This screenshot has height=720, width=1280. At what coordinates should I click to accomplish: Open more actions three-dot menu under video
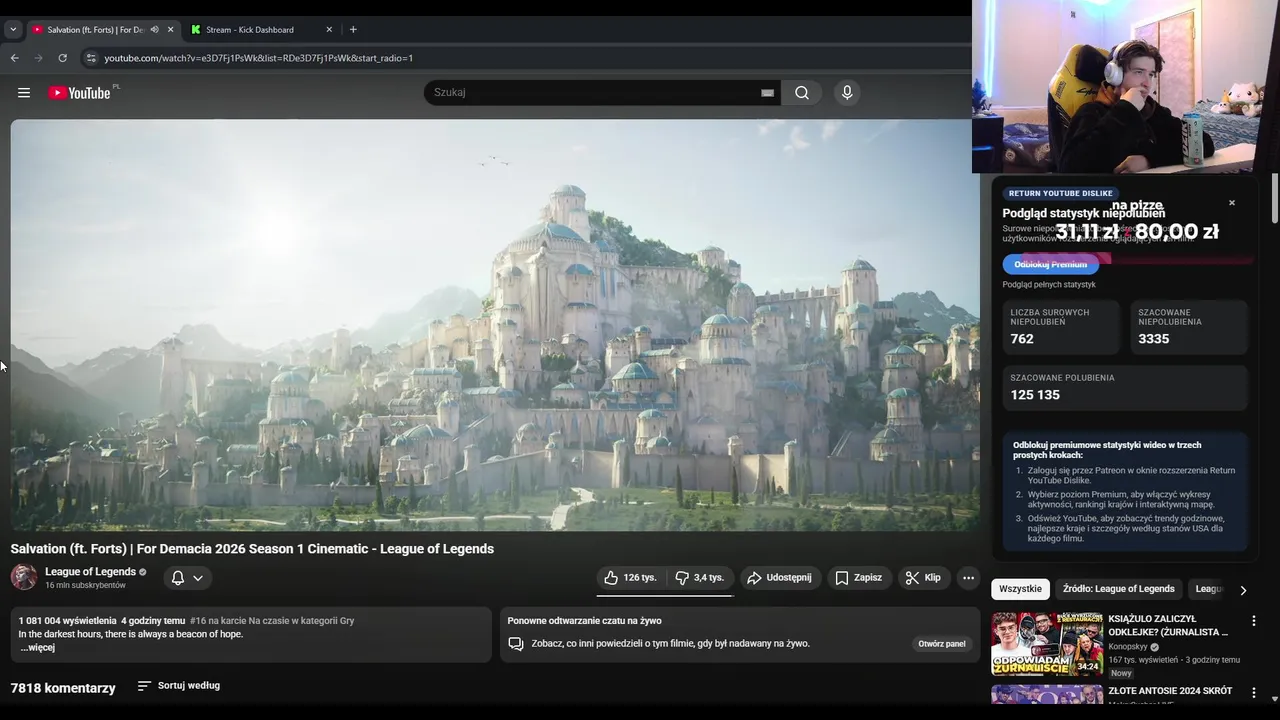968,578
